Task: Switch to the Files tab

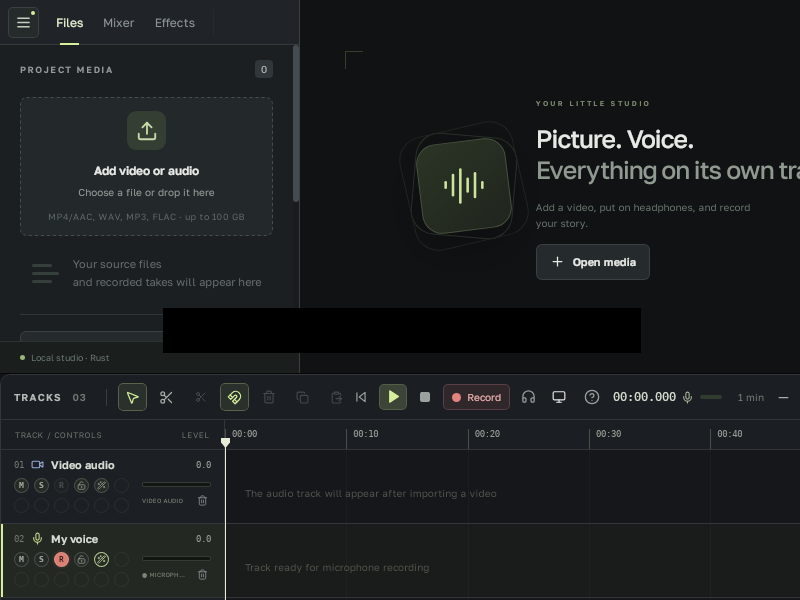Action: pos(69,23)
